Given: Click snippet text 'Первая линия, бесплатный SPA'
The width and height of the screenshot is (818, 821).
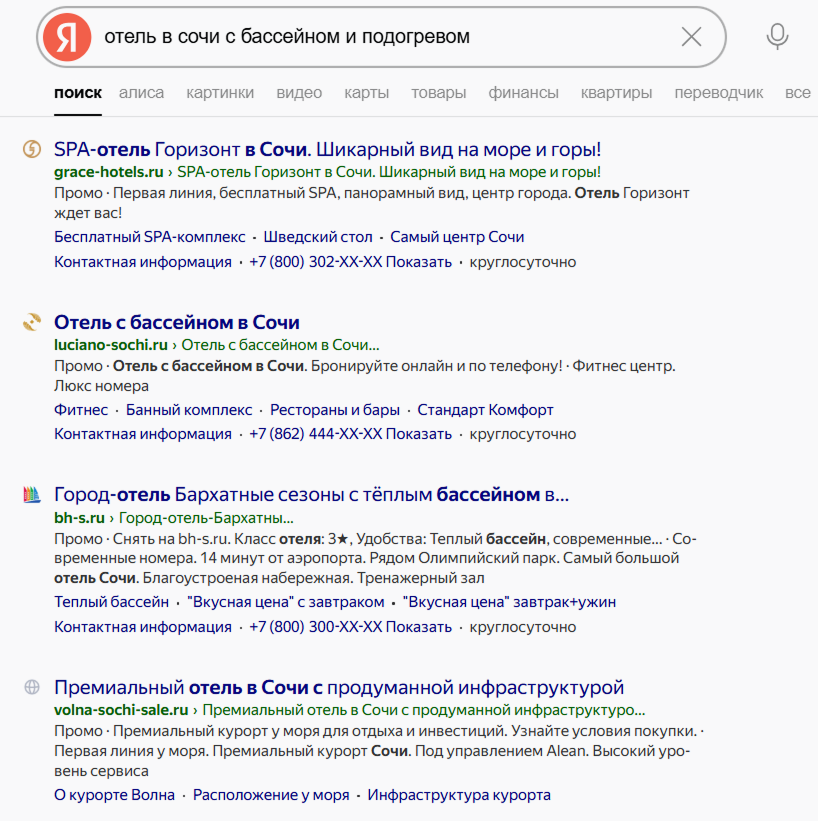Looking at the screenshot, I should (224, 193).
